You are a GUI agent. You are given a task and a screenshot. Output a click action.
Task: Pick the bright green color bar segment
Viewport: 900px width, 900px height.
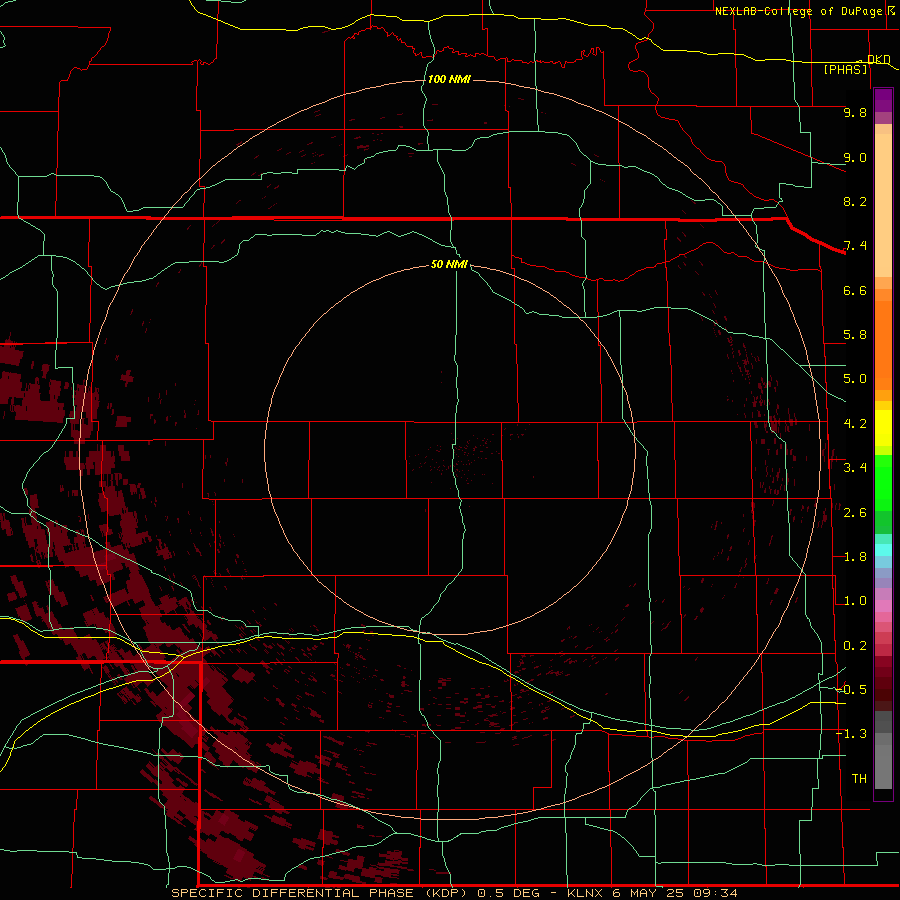tap(883, 484)
